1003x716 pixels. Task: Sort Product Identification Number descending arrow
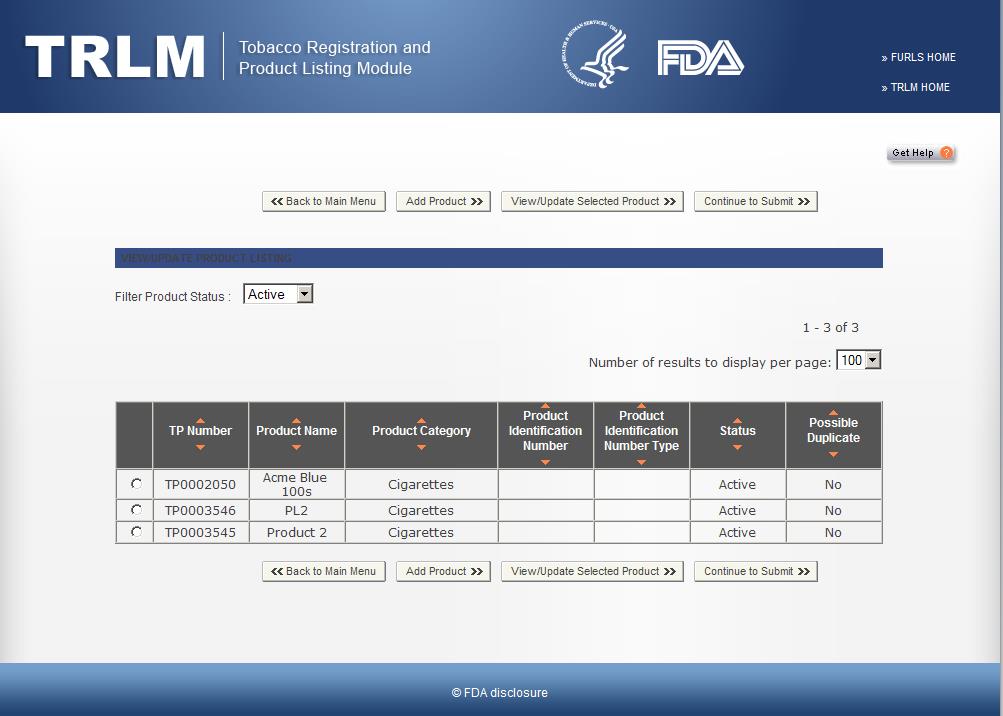point(545,462)
